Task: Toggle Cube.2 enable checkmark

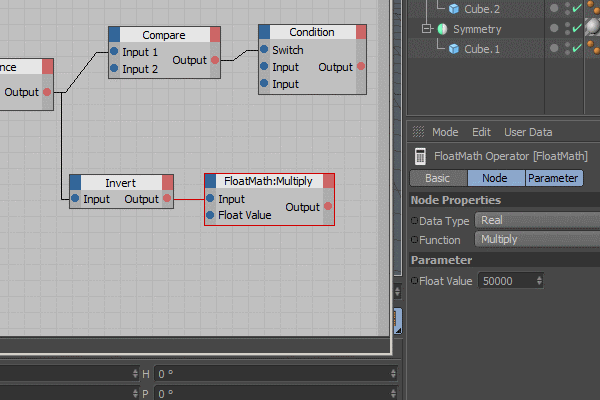Action: 577,8
